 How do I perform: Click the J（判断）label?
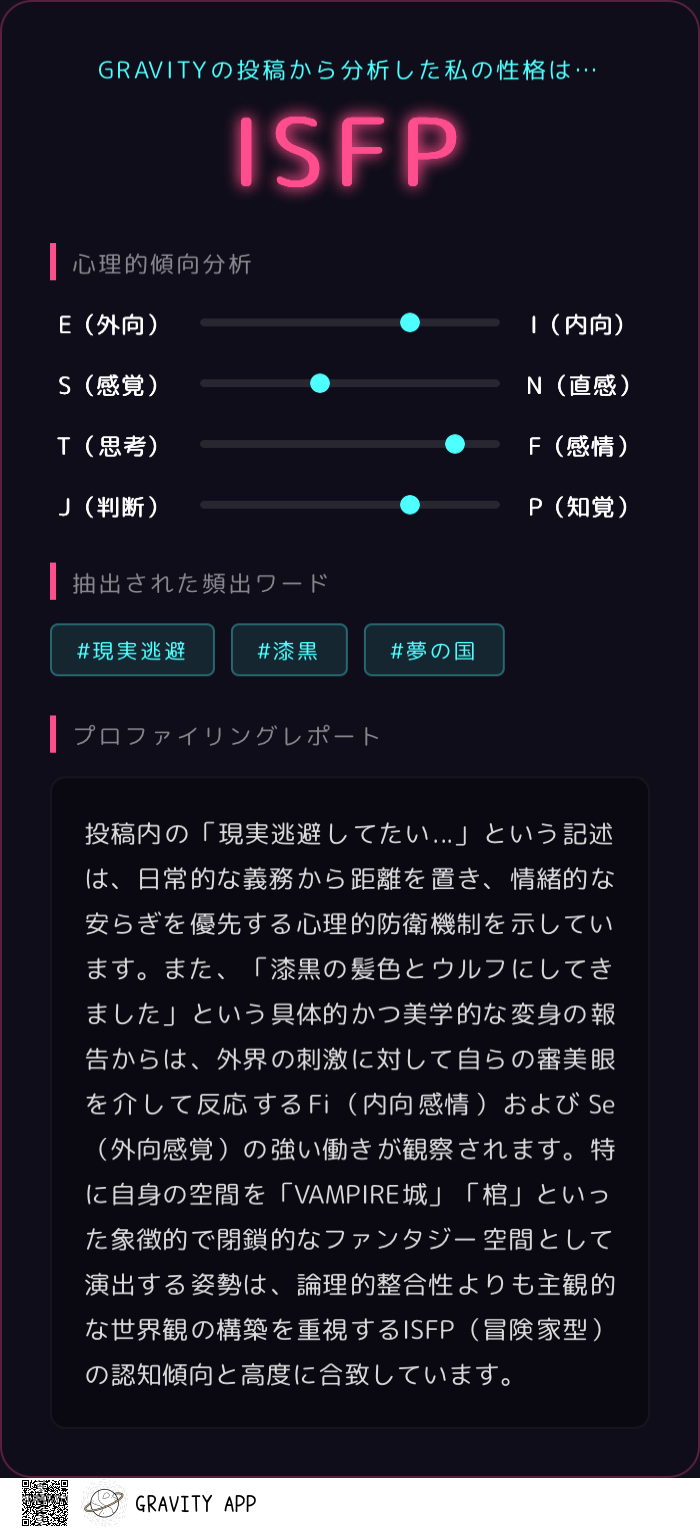point(110,508)
